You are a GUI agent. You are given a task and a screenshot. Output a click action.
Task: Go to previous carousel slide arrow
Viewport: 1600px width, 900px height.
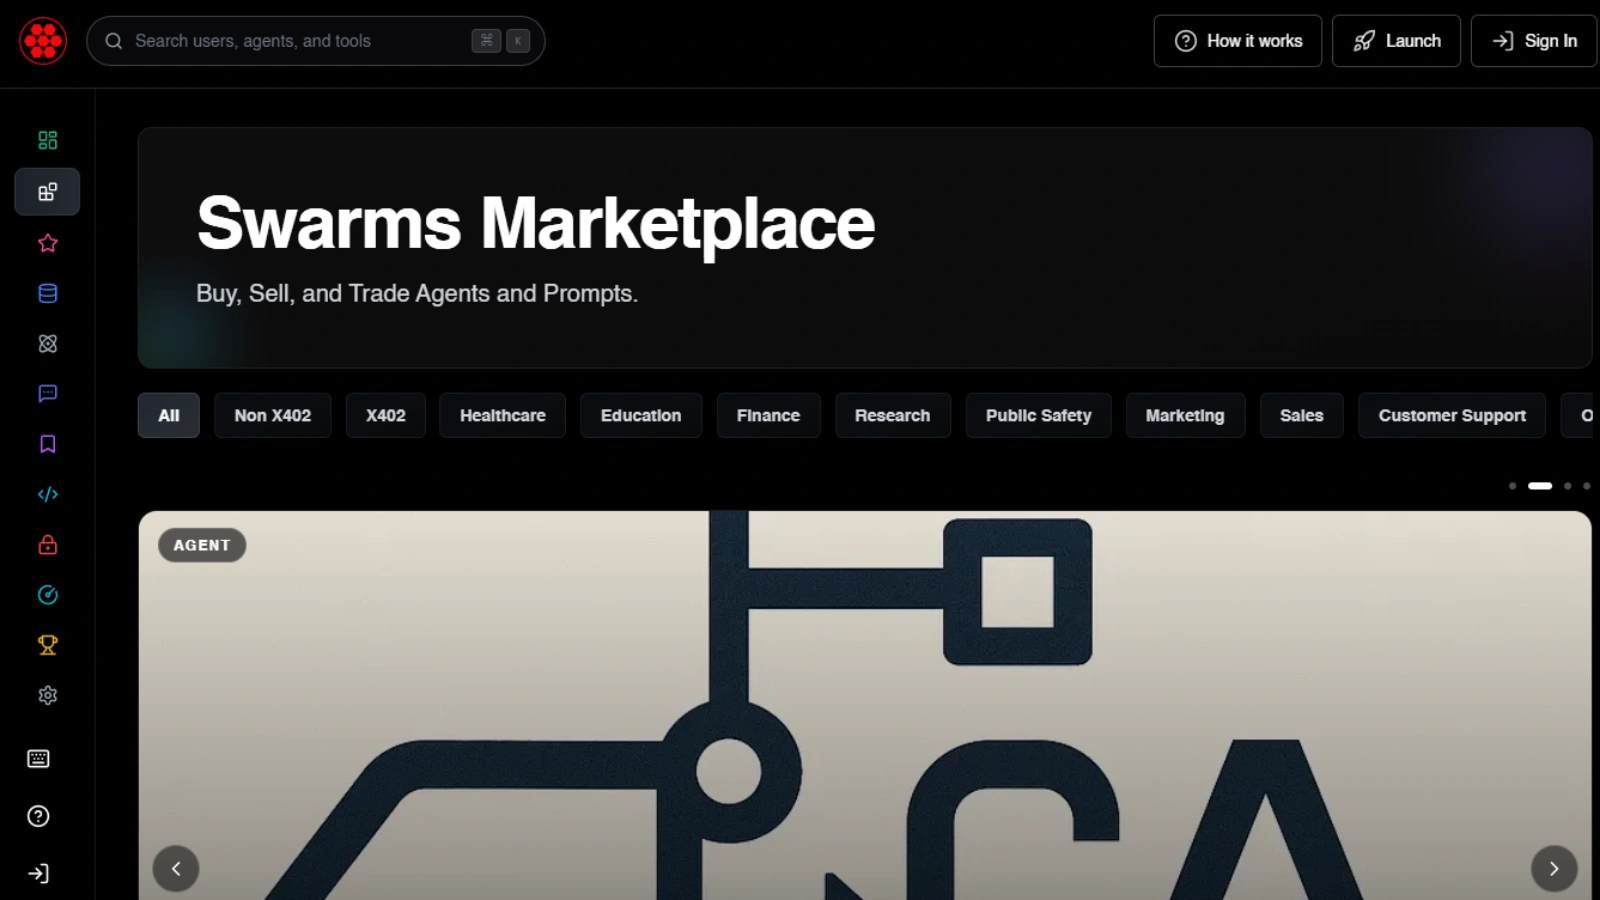pyautogui.click(x=176, y=868)
